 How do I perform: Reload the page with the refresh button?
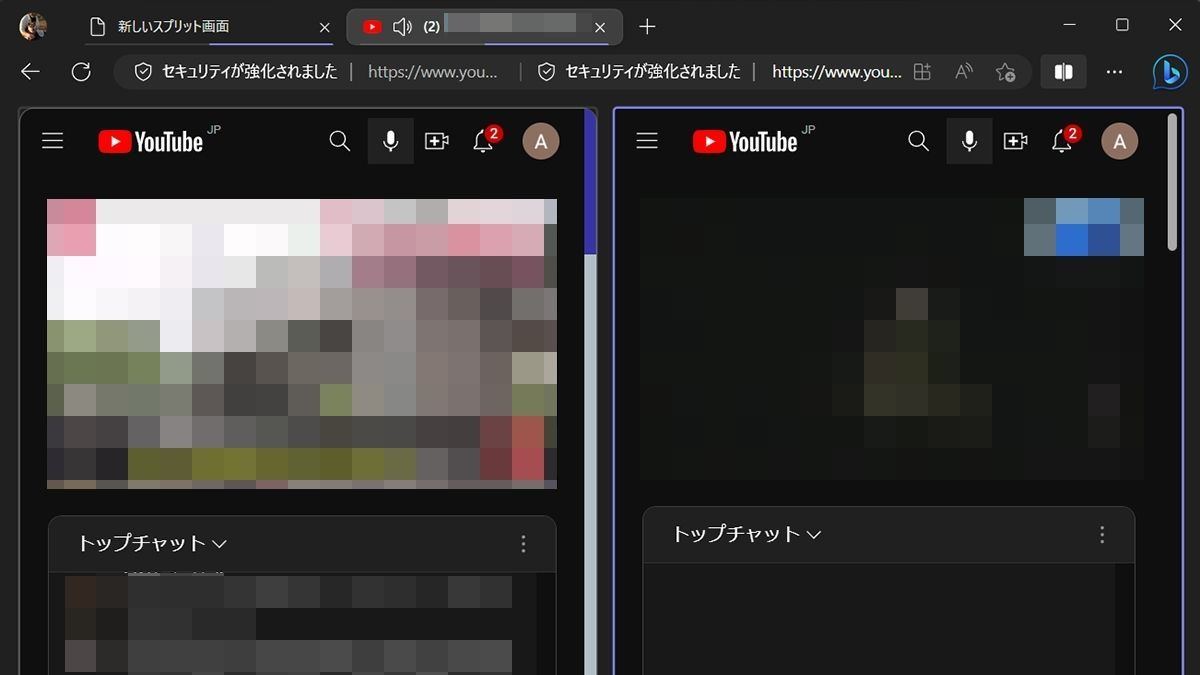click(81, 72)
